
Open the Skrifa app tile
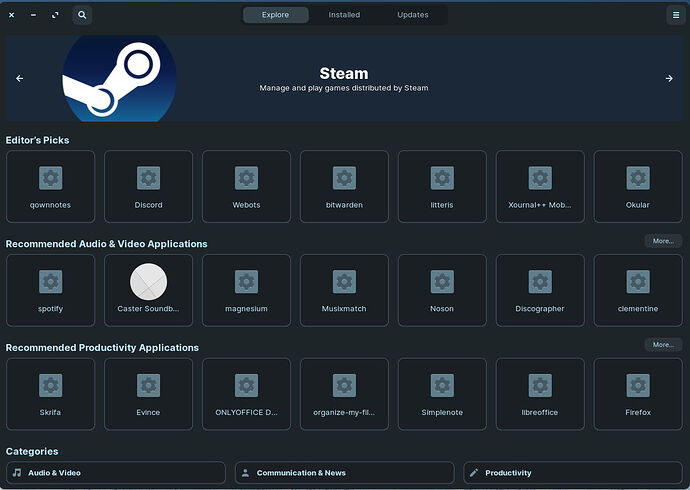tap(51, 394)
